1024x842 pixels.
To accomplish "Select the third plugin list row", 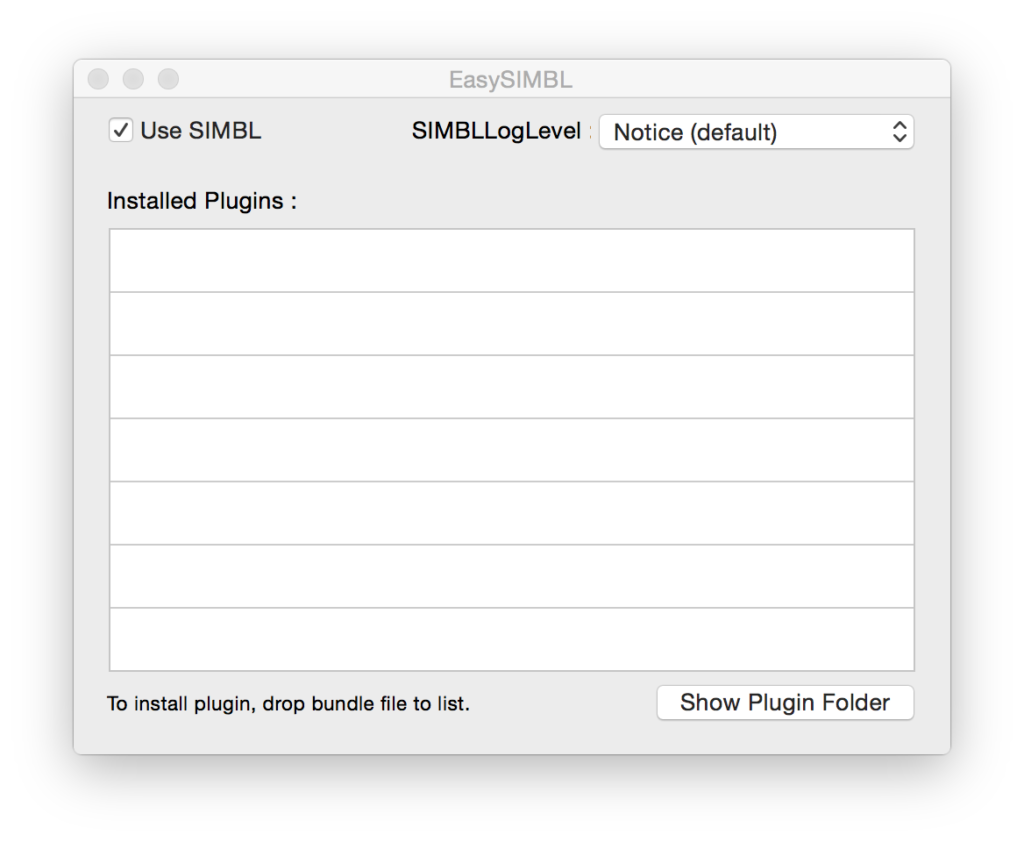I will coord(511,386).
